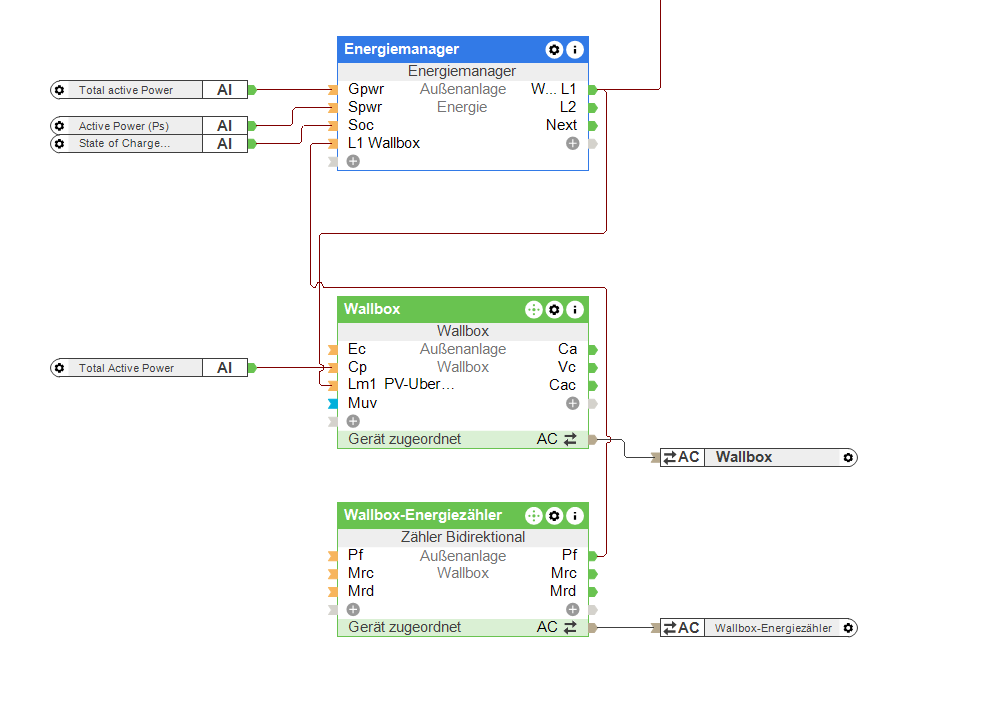Add output with plus on Energiemanager block
The image size is (983, 708).
572,144
